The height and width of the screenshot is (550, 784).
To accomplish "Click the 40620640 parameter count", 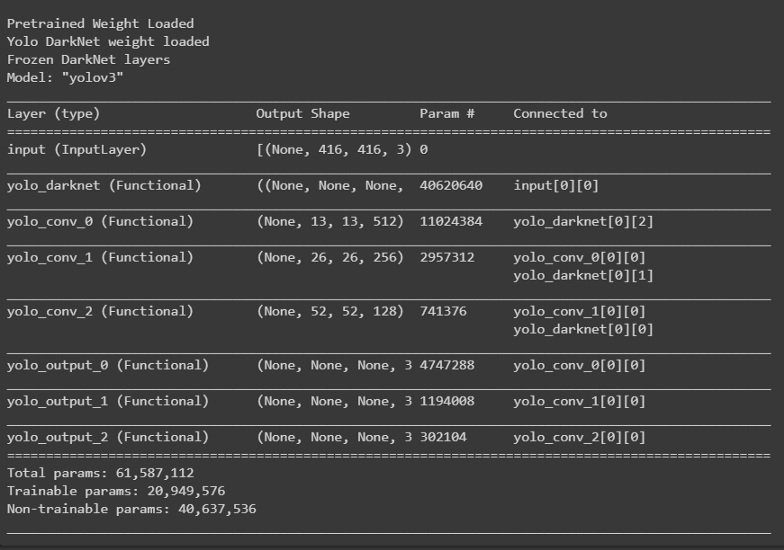I will (451, 186).
